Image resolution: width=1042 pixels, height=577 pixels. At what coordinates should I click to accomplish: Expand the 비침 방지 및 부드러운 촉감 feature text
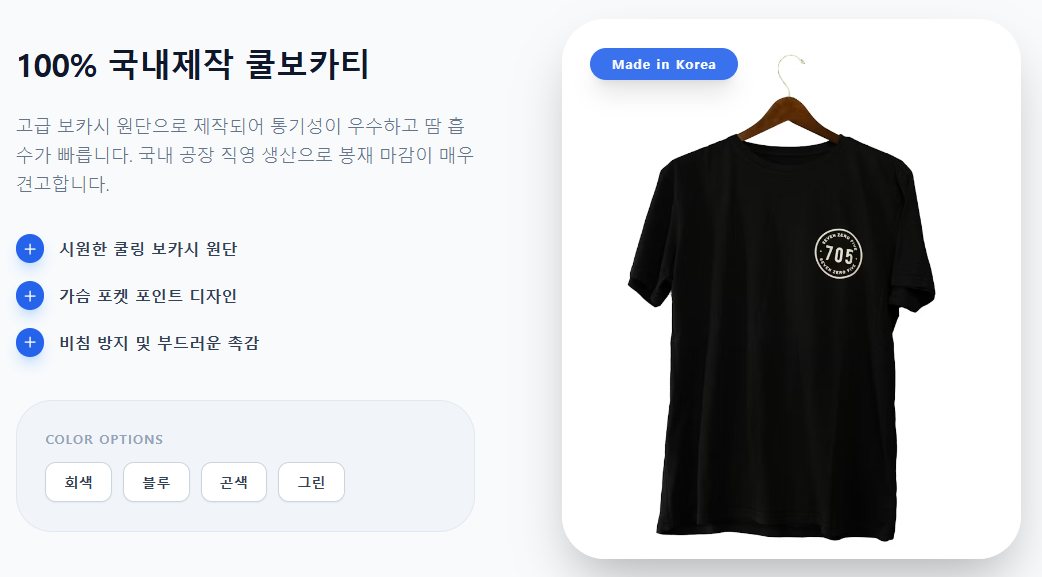pos(159,343)
